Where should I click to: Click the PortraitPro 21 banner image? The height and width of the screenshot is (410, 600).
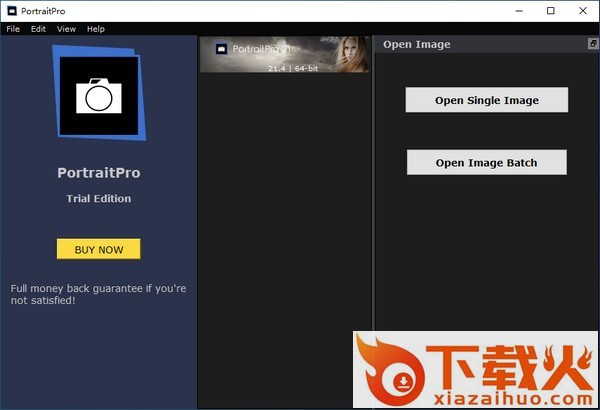(284, 54)
